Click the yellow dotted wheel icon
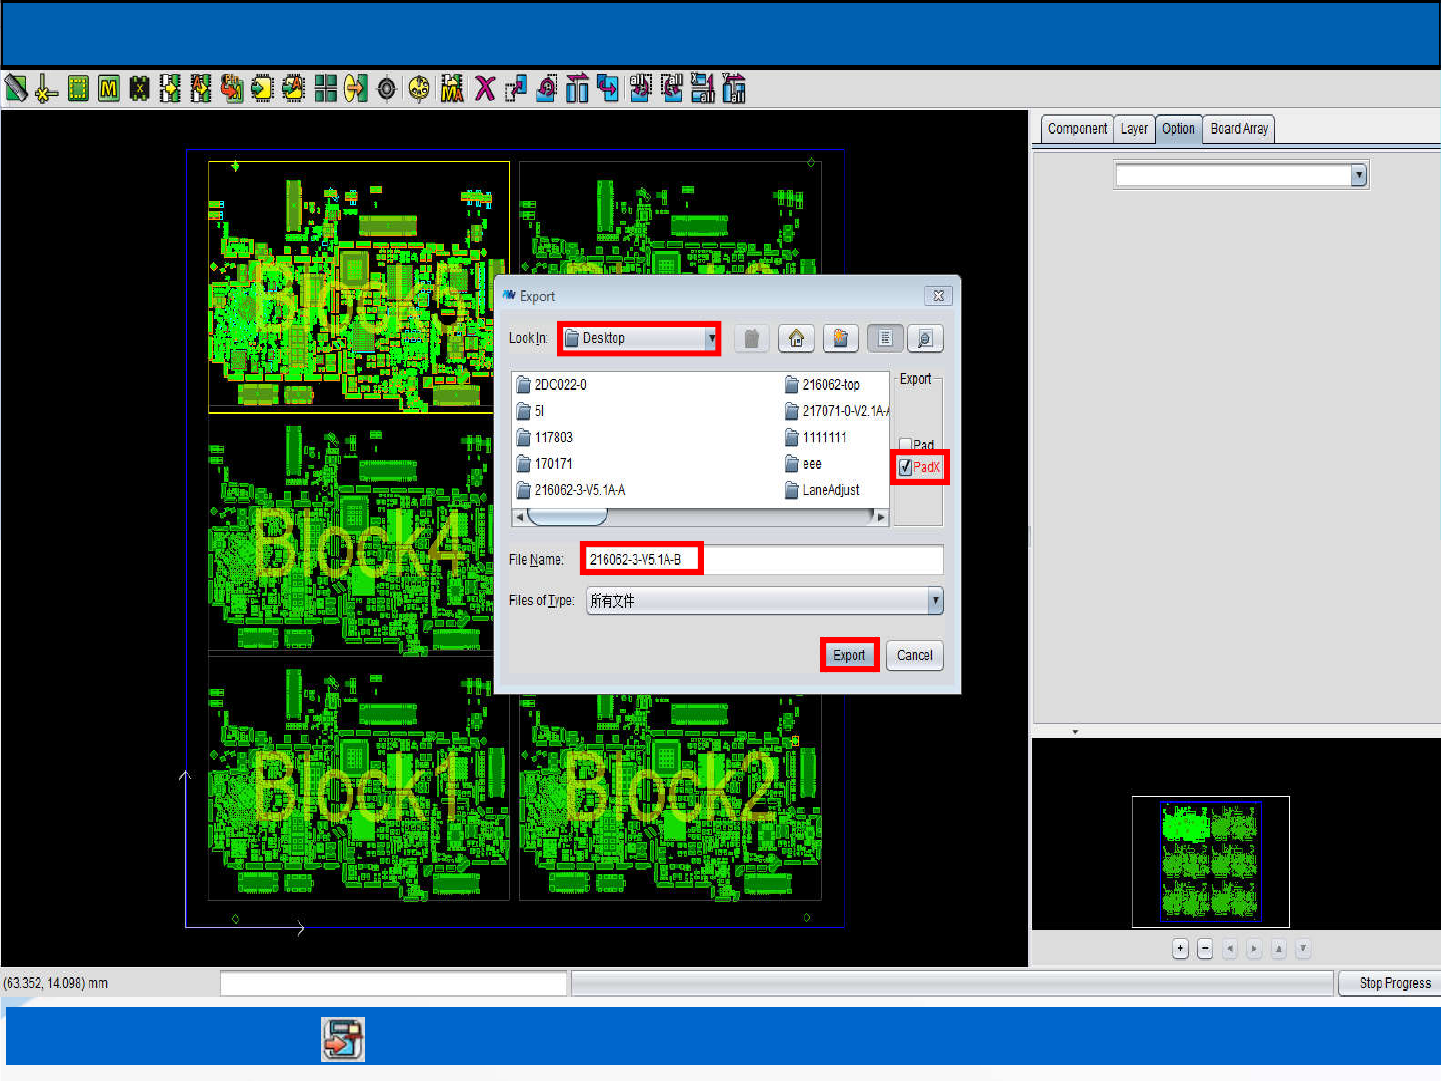Image resolution: width=1441 pixels, height=1081 pixels. [419, 89]
